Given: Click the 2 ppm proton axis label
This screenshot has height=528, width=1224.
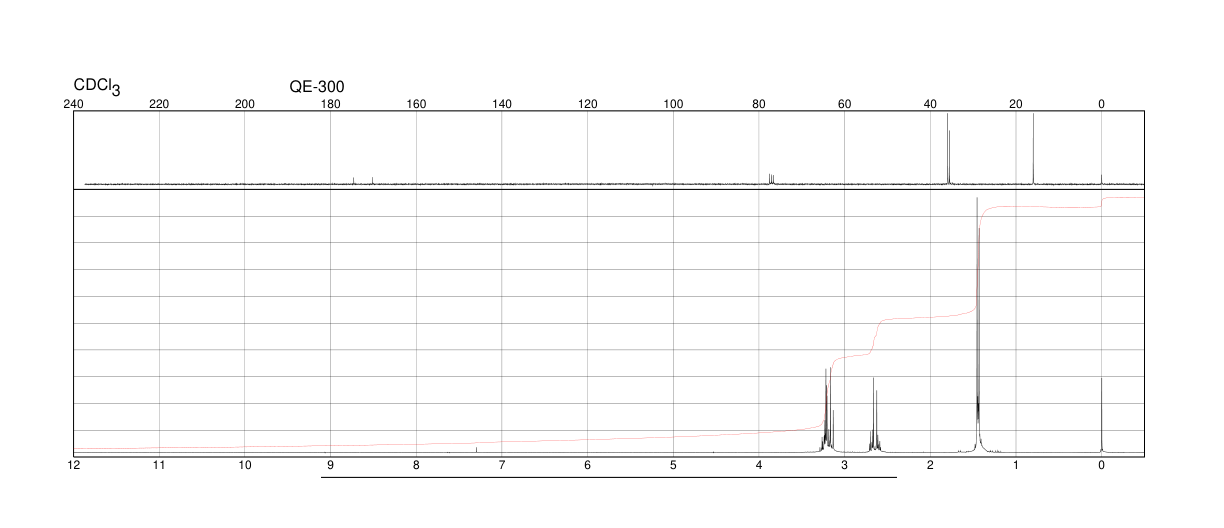Looking at the screenshot, I should pos(930,466).
